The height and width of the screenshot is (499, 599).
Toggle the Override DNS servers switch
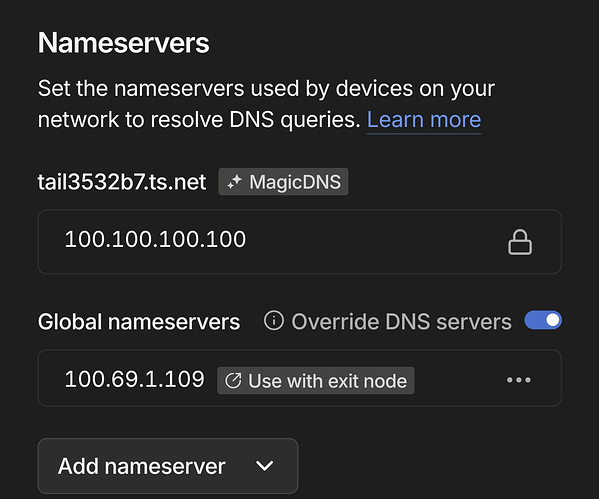coord(543,320)
